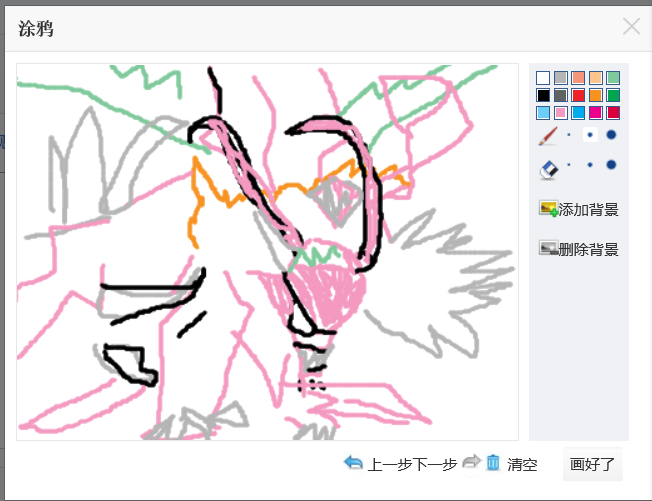Click the undo arrow icon

(x=353, y=462)
